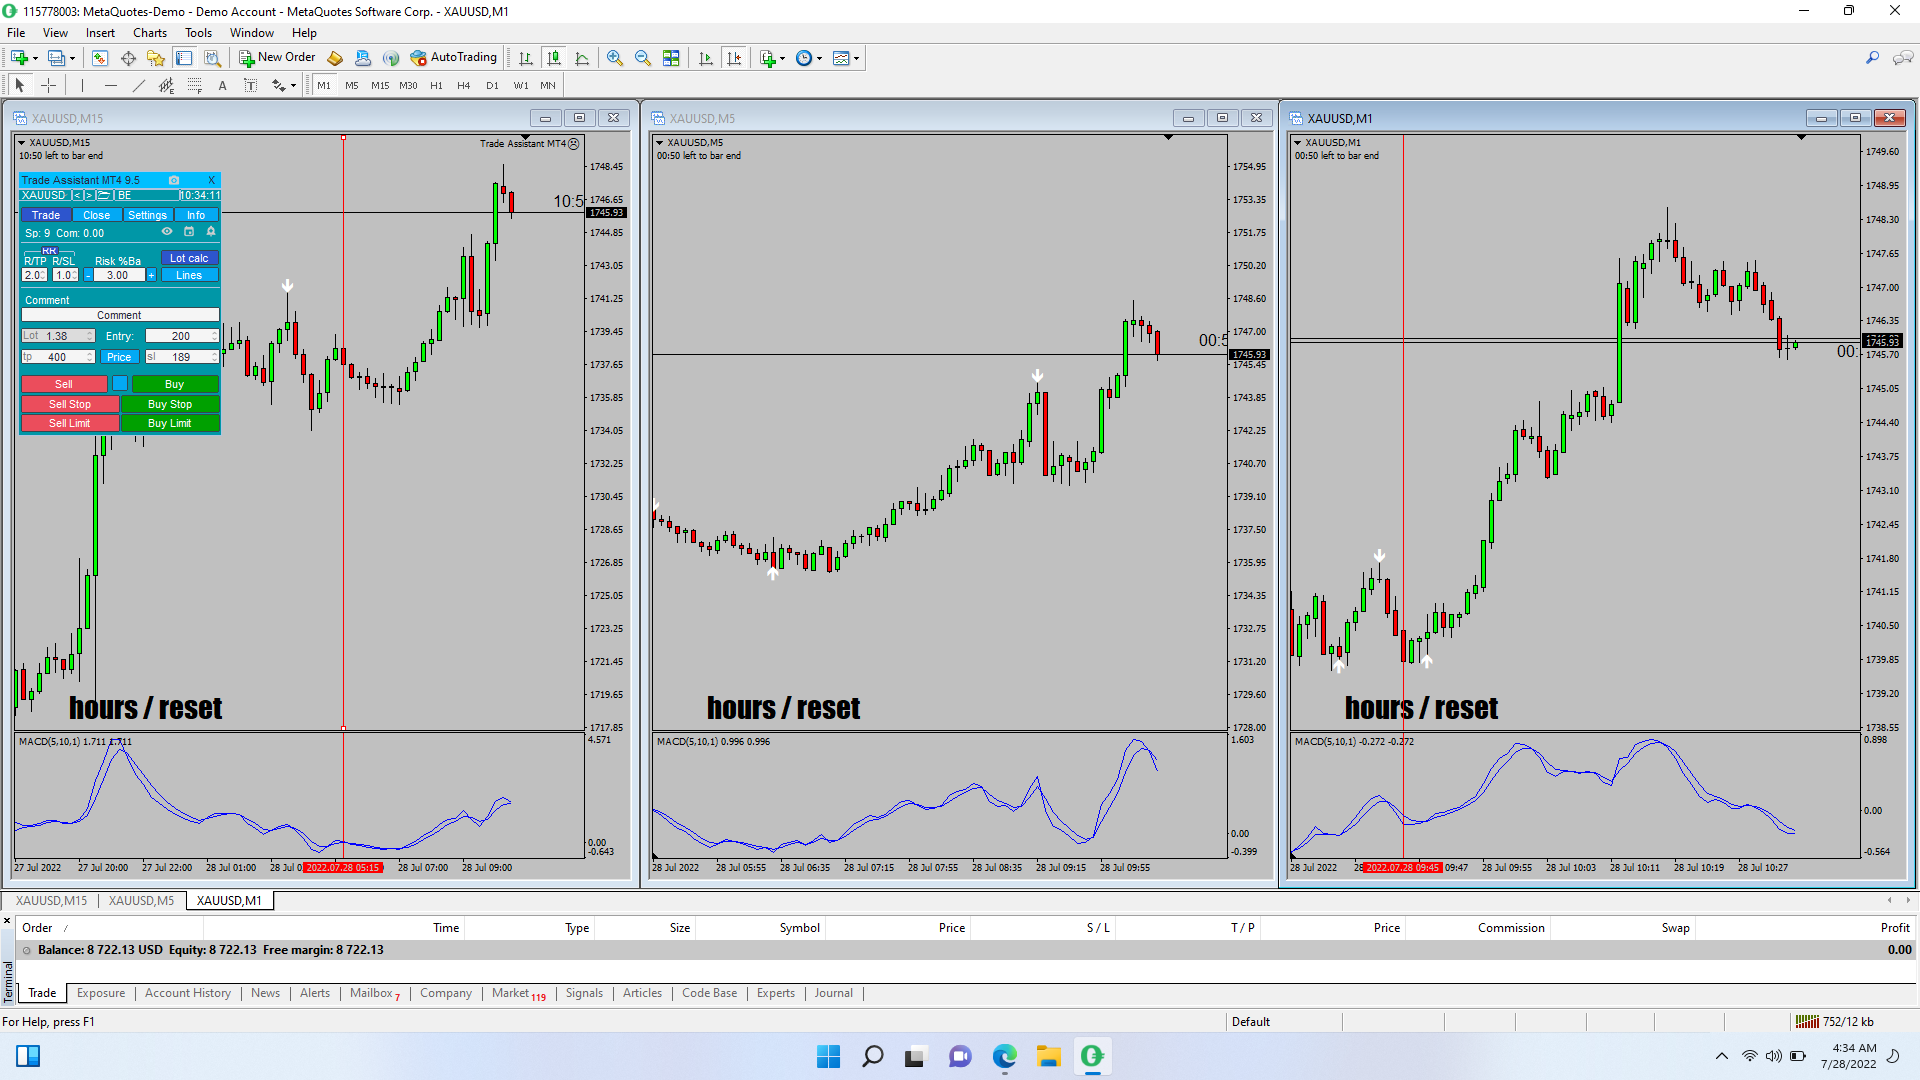Click the Comment input field
This screenshot has height=1080, width=1920.
click(x=119, y=315)
